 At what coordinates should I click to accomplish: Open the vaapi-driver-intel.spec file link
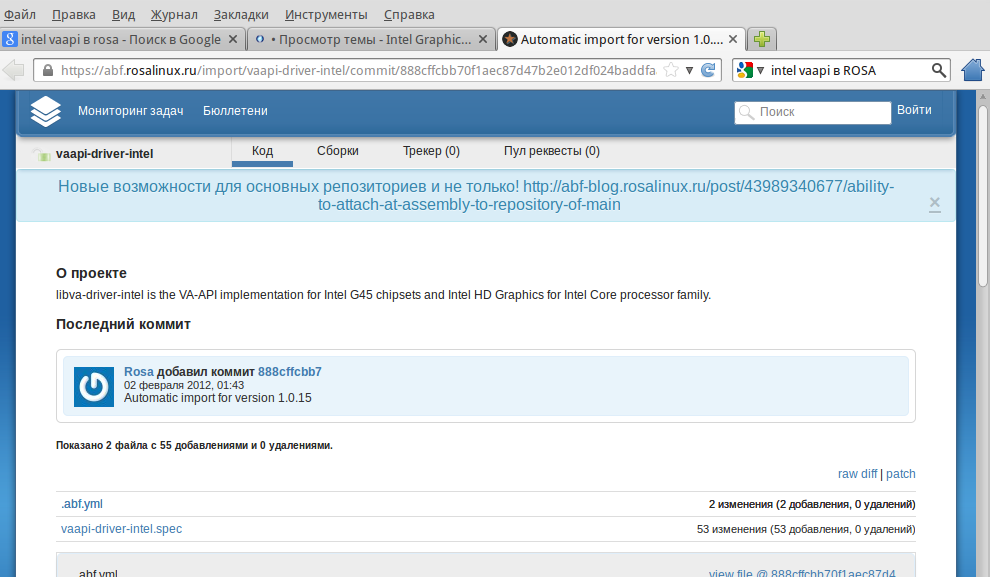pyautogui.click(x=121, y=529)
